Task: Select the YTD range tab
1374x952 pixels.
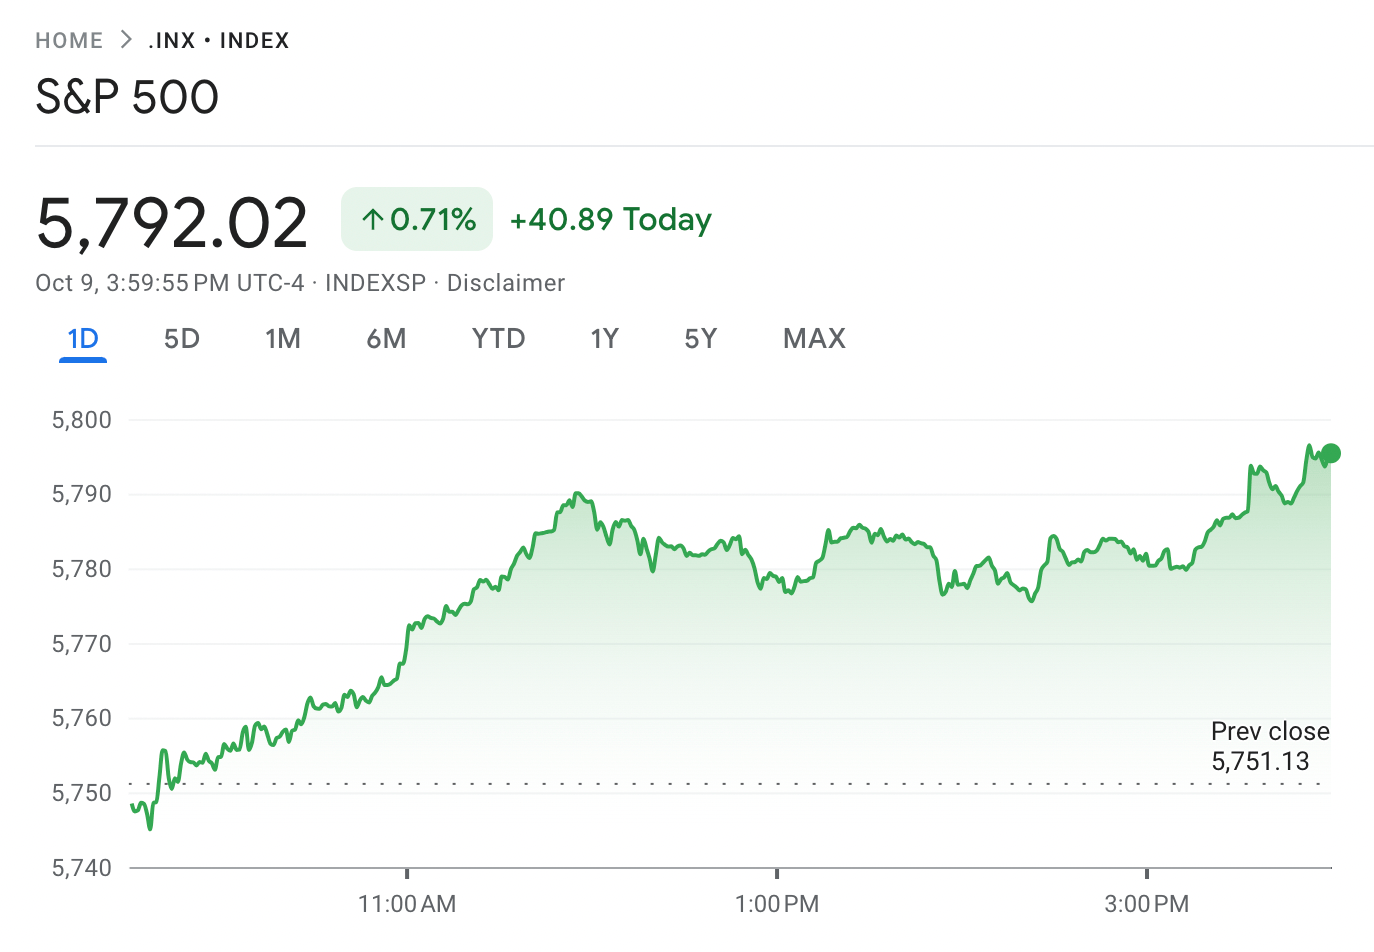Action: 498,339
